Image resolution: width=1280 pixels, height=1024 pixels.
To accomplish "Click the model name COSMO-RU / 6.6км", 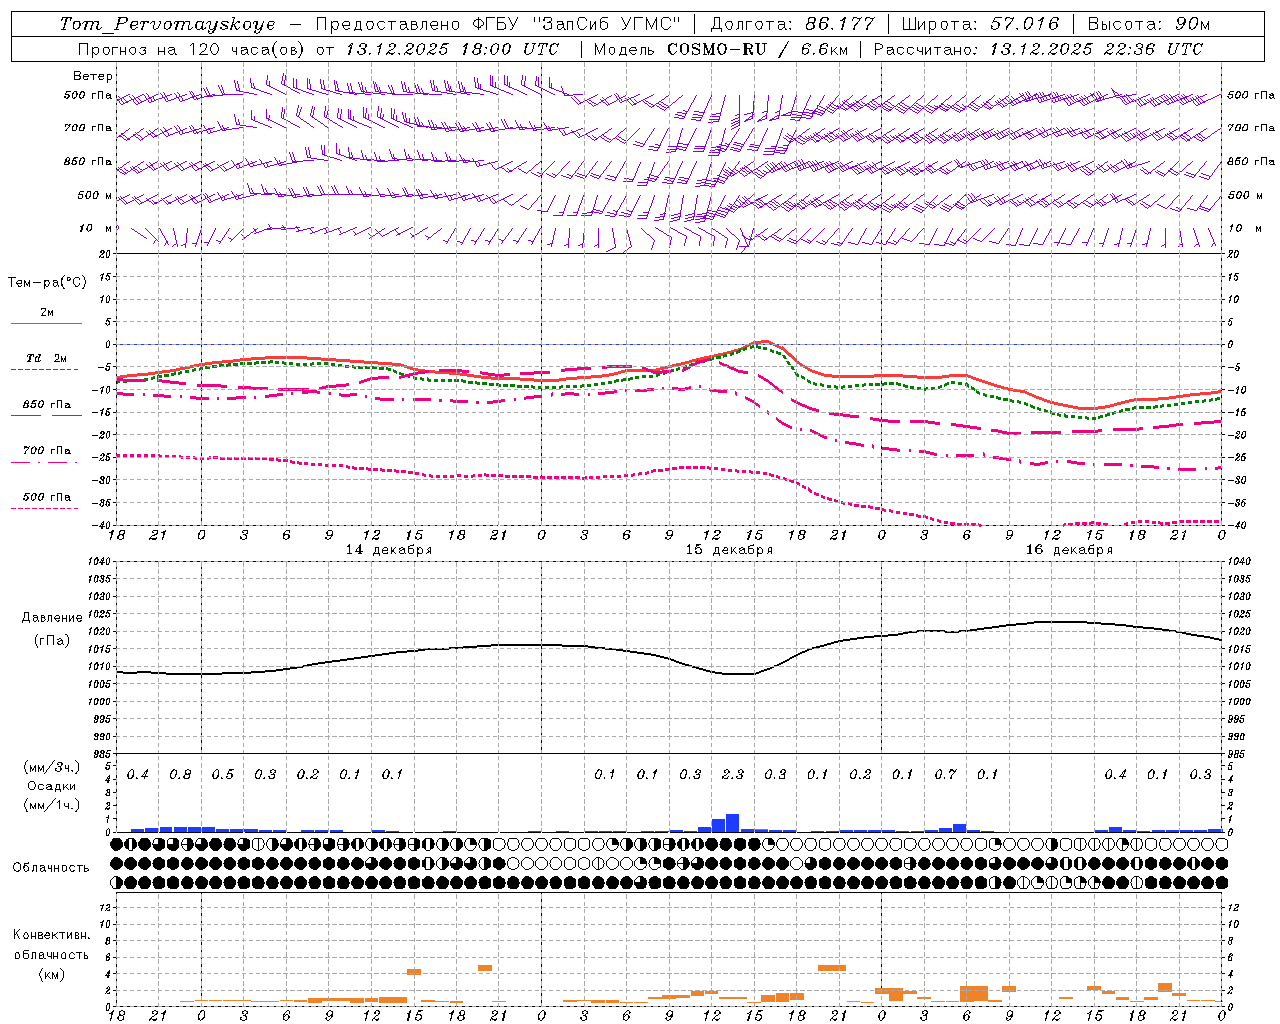I will tap(757, 49).
